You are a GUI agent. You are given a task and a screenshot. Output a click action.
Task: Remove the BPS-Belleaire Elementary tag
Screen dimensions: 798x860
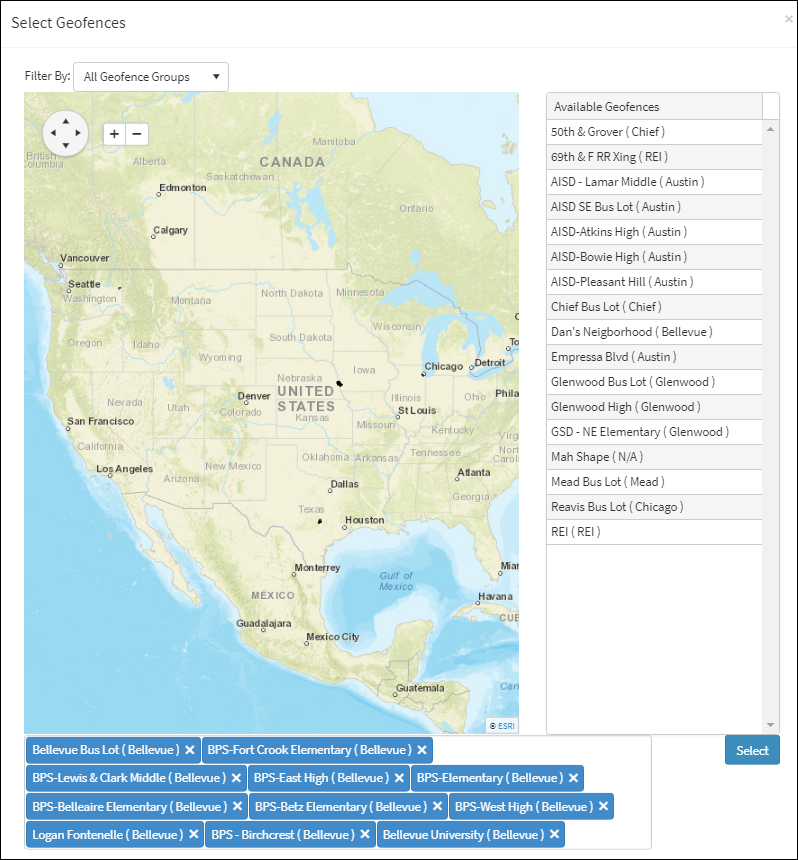(x=237, y=806)
